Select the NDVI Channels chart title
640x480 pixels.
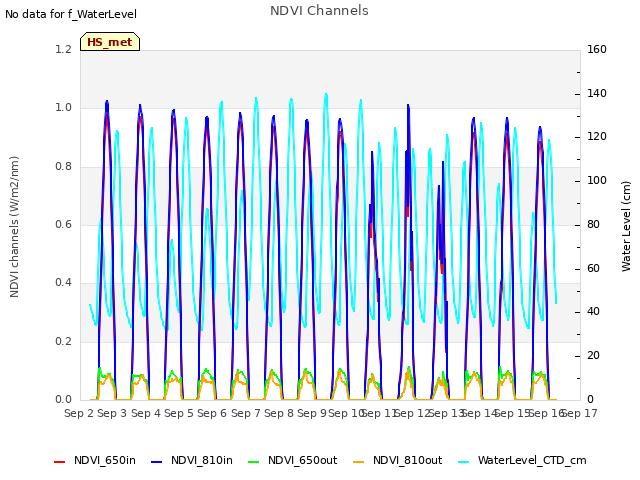click(x=319, y=11)
